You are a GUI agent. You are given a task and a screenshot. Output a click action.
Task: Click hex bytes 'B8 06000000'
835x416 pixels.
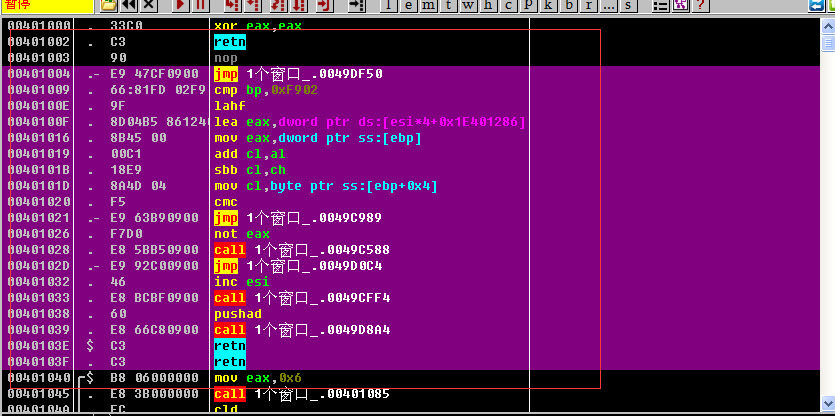click(x=154, y=378)
